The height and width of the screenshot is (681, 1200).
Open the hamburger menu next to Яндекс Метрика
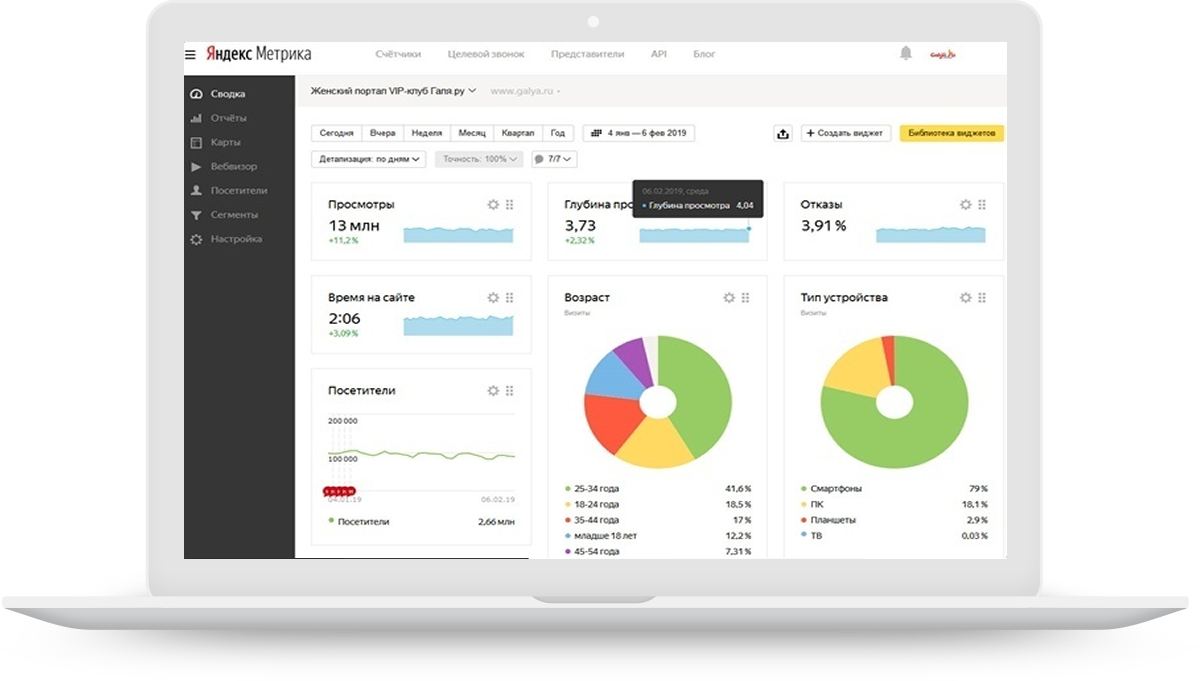click(x=190, y=54)
